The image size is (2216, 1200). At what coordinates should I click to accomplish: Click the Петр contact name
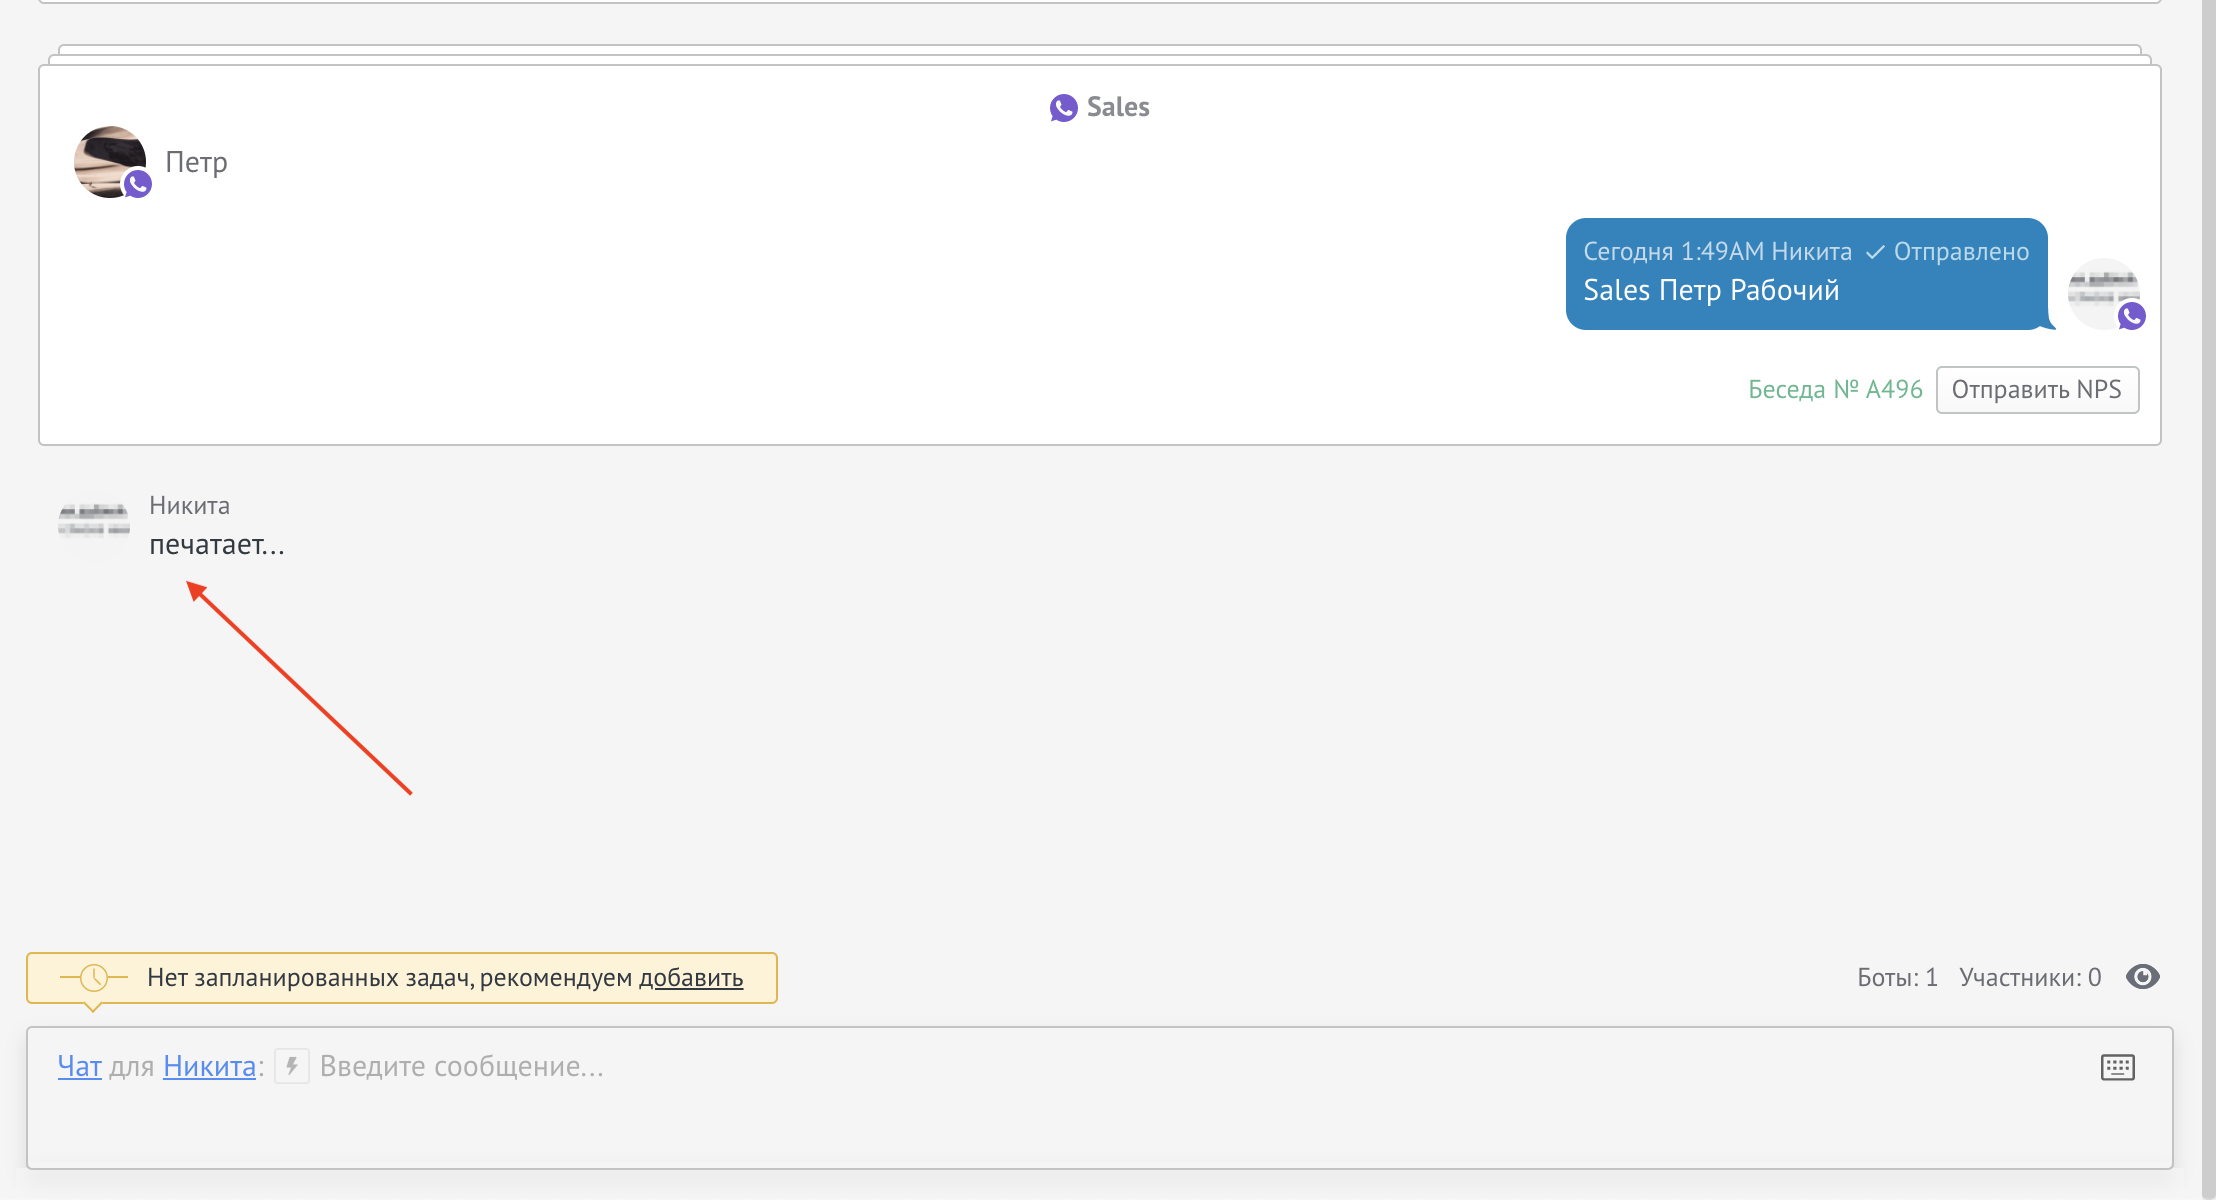(196, 162)
